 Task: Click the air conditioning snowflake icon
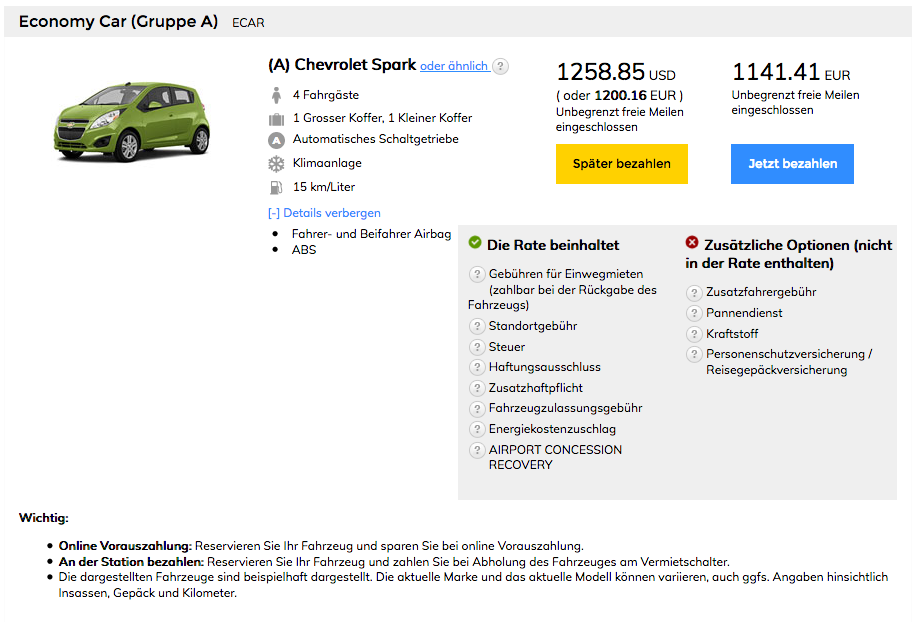click(277, 163)
